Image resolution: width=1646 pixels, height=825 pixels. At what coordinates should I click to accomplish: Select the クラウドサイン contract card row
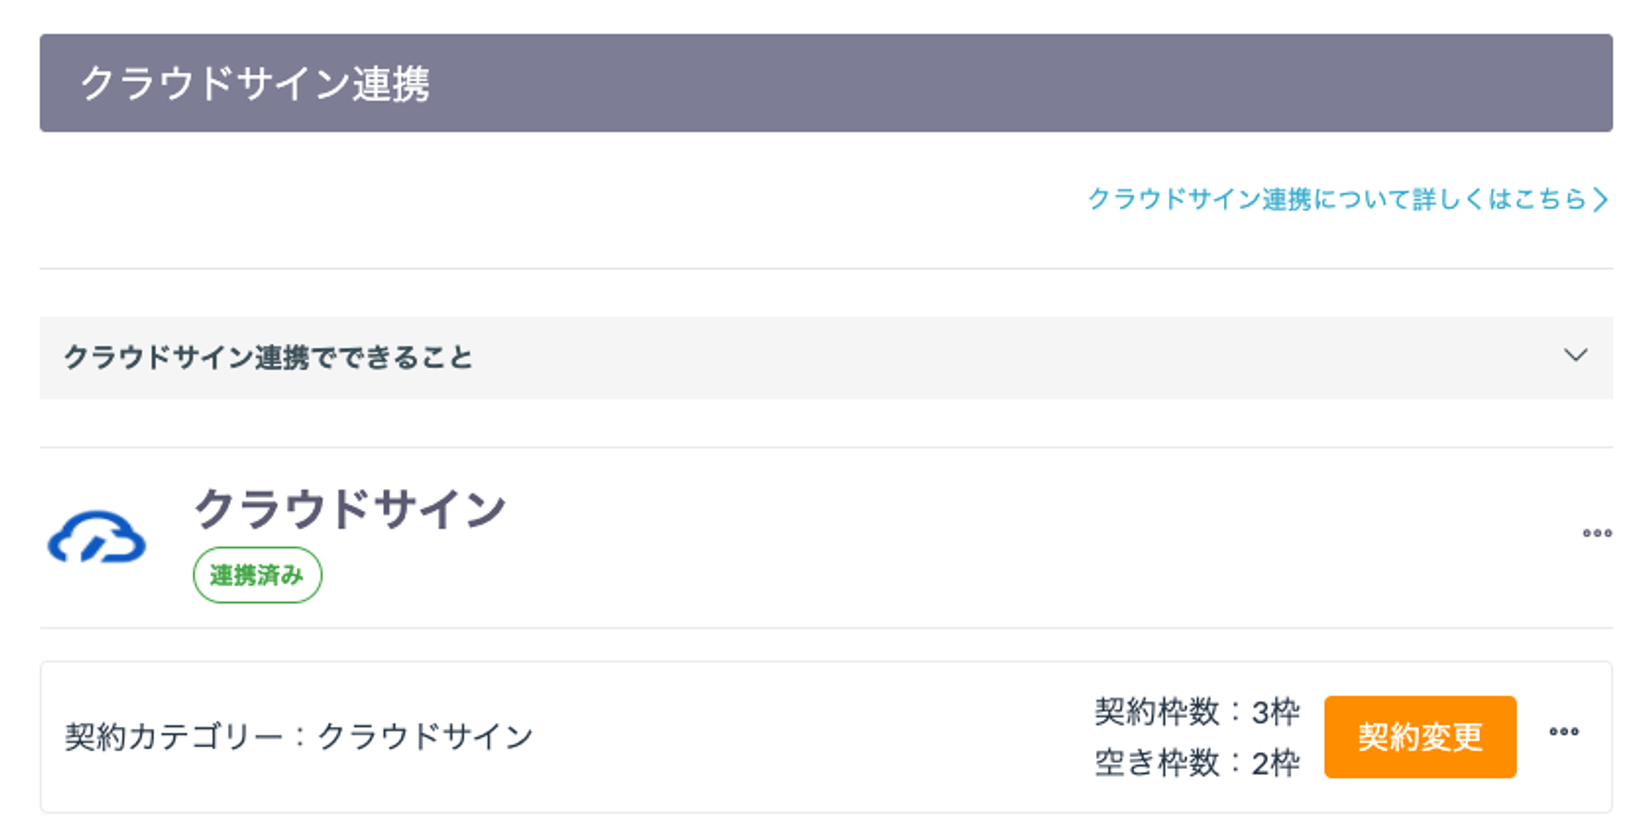(x=826, y=737)
